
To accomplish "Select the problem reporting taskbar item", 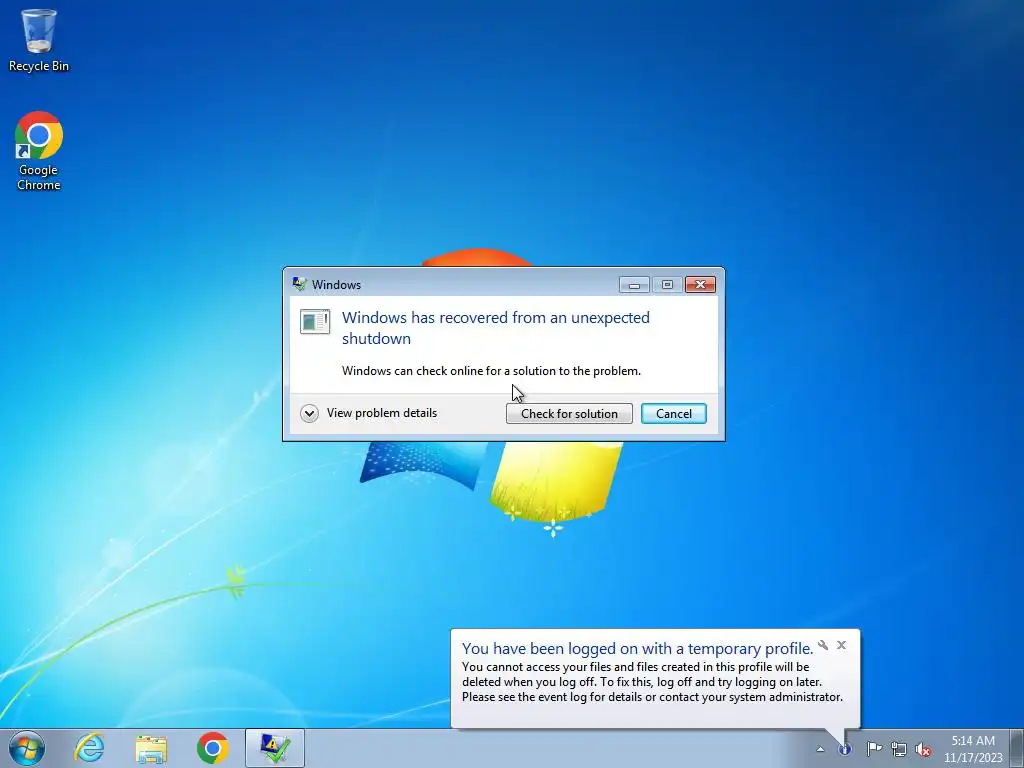I will [x=275, y=748].
